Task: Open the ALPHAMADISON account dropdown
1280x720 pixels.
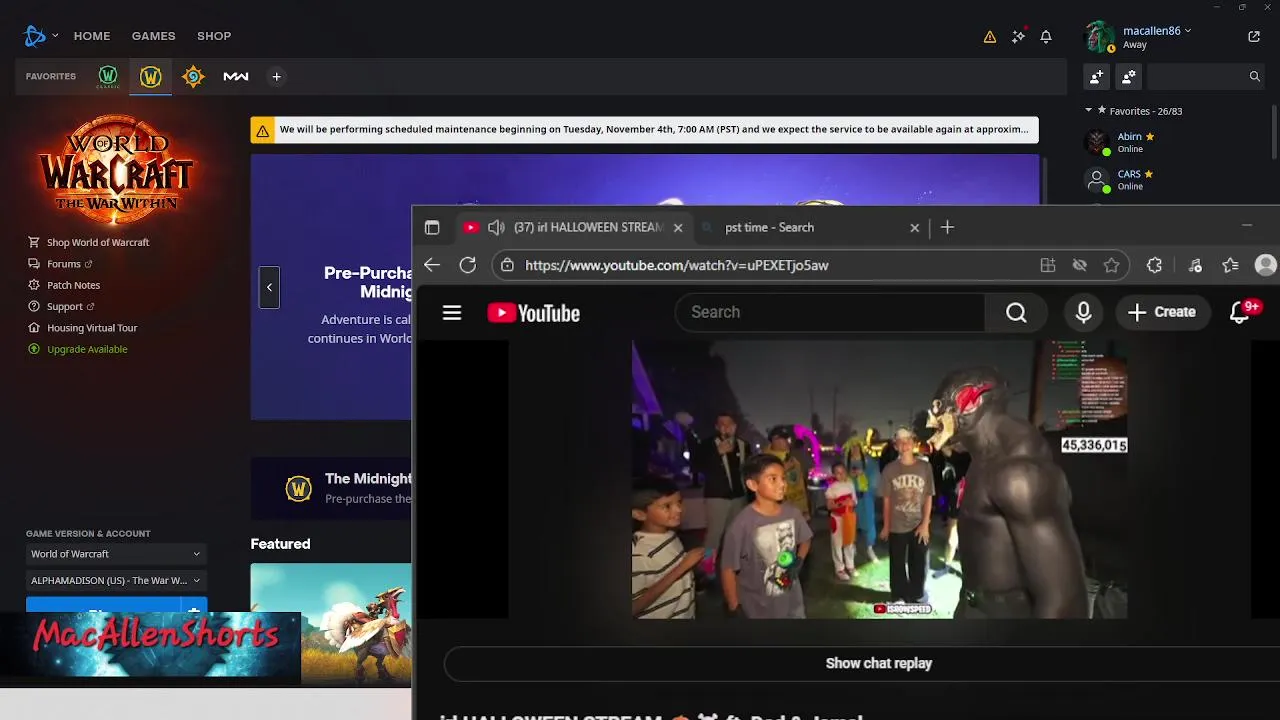Action: (x=115, y=580)
